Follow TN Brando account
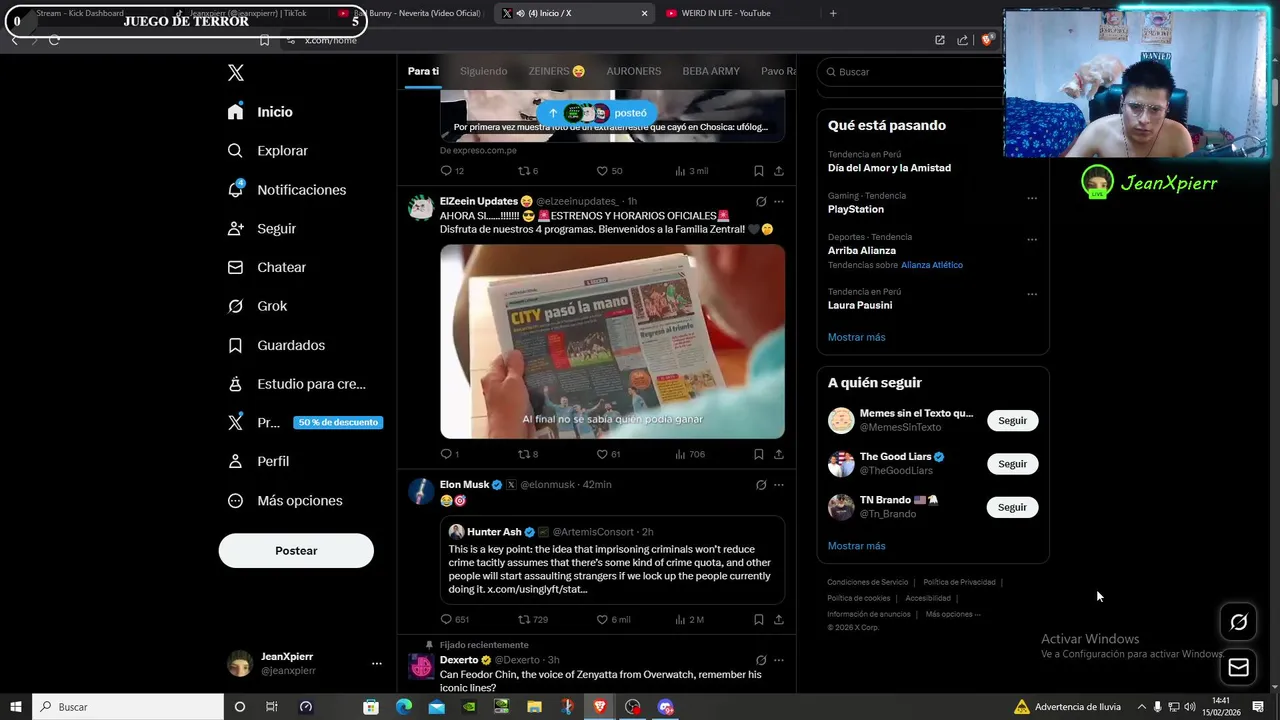 [x=1012, y=507]
